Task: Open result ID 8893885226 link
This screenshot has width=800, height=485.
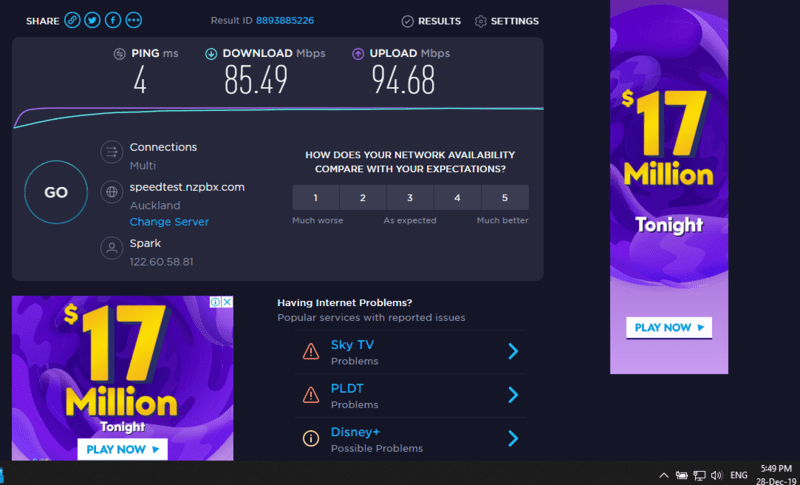Action: click(x=285, y=20)
